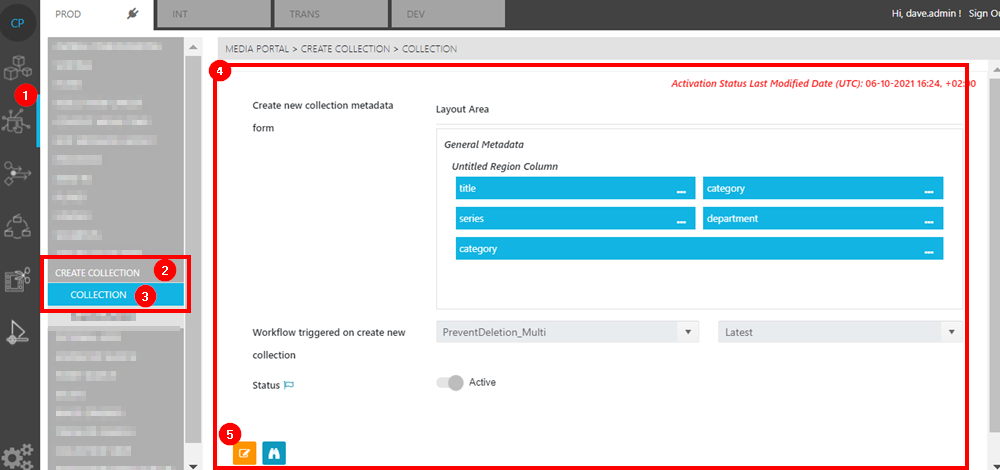Open the cubes module icon in sidebar
The height and width of the screenshot is (470, 1000).
[x=18, y=70]
